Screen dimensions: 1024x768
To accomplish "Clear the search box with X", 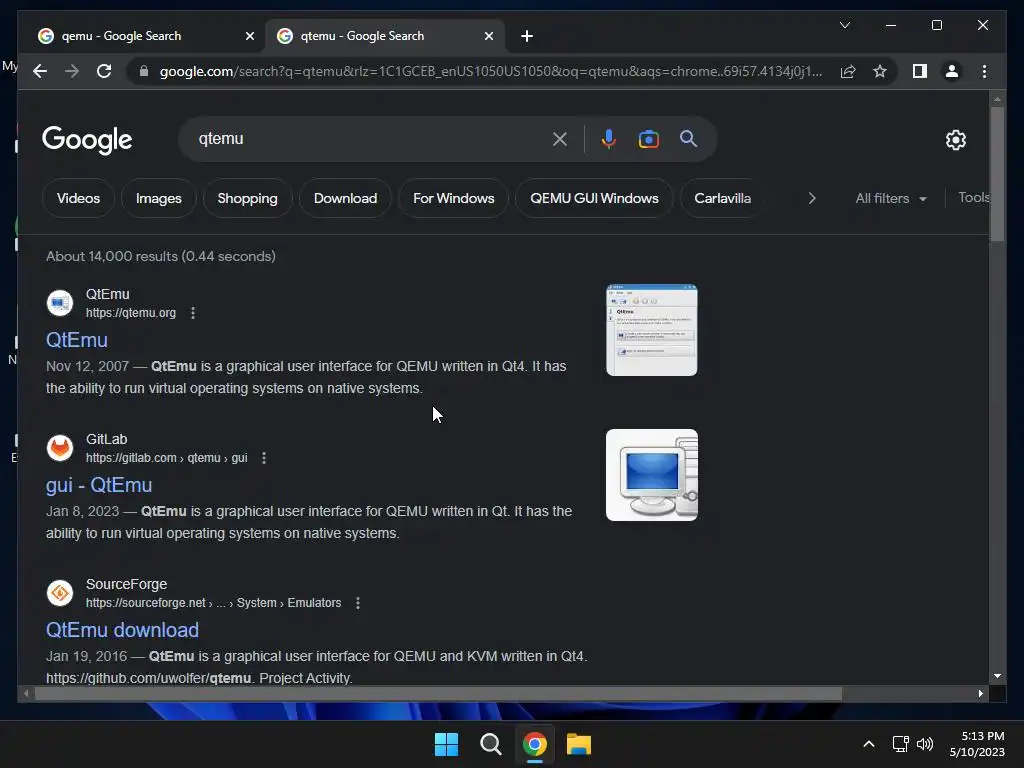I will click(x=560, y=139).
